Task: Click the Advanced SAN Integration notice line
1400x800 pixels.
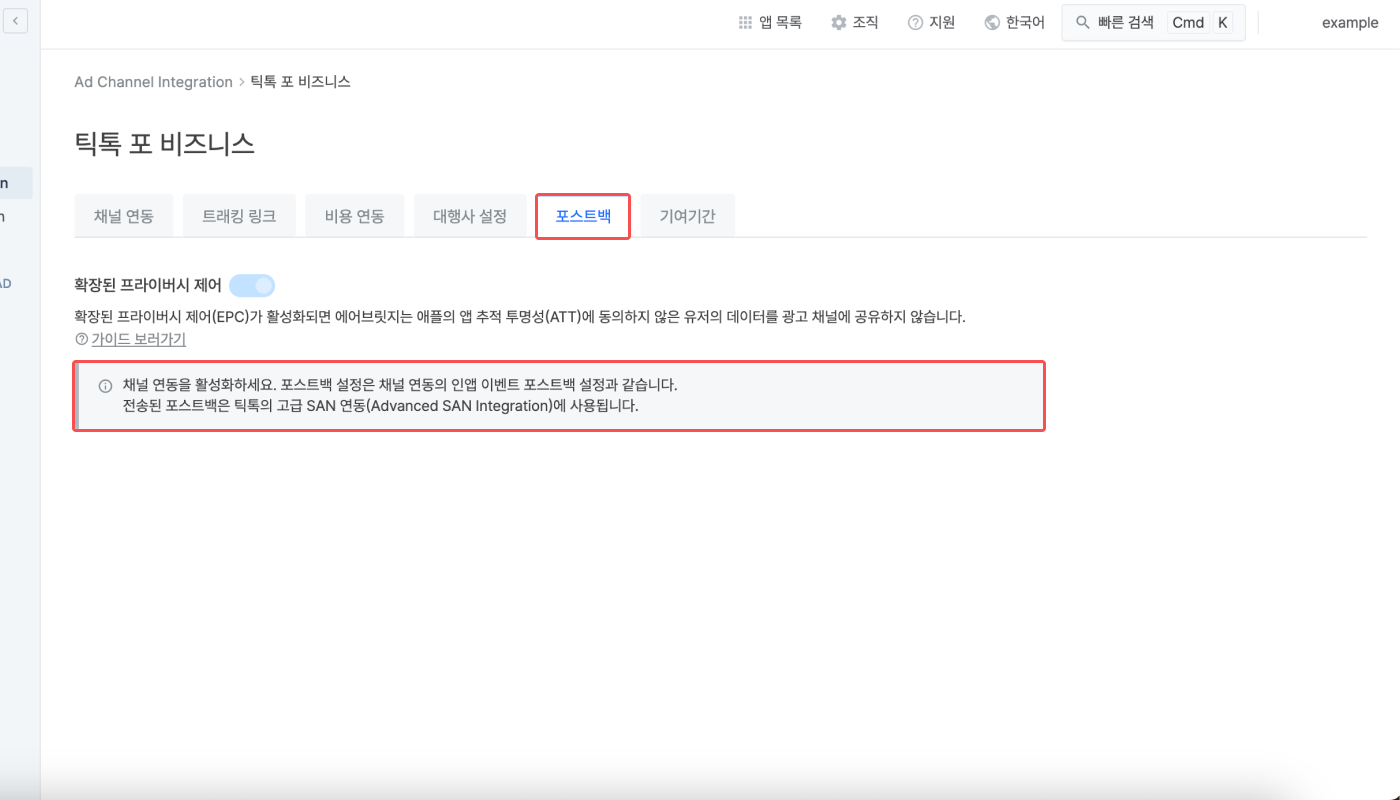Action: pos(380,407)
